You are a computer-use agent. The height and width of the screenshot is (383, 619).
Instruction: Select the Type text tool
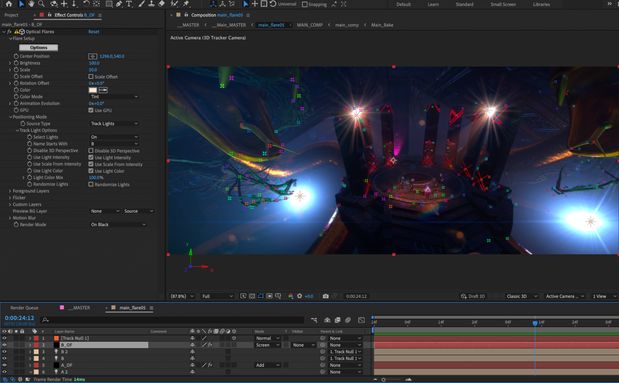click(x=129, y=4)
